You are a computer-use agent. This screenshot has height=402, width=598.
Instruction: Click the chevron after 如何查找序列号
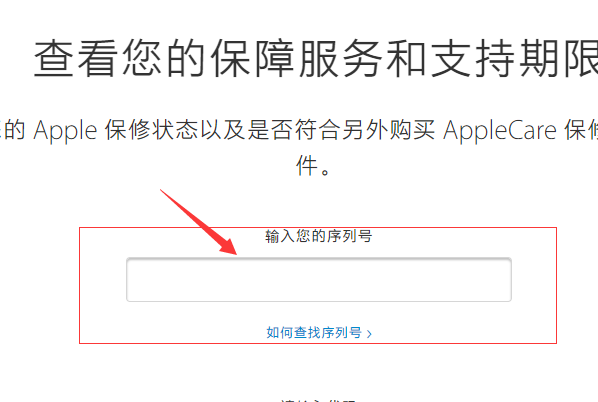369,334
